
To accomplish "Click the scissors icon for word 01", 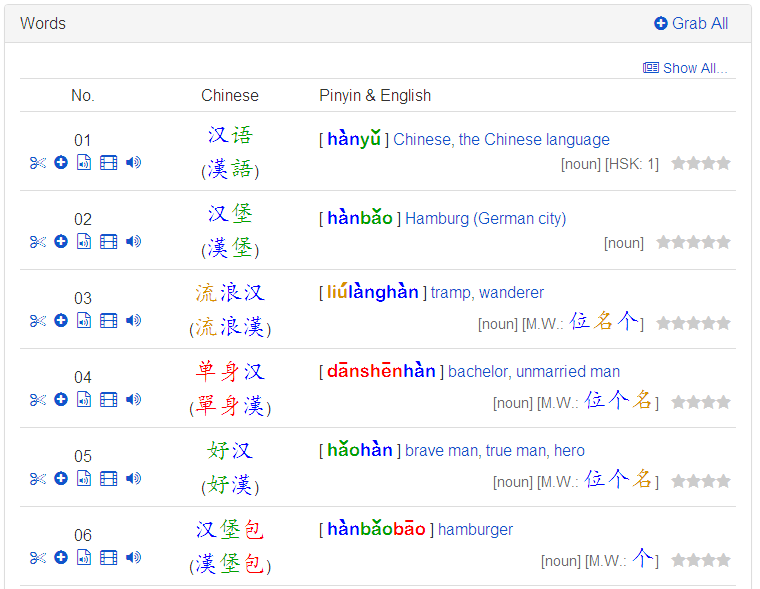I will point(38,163).
